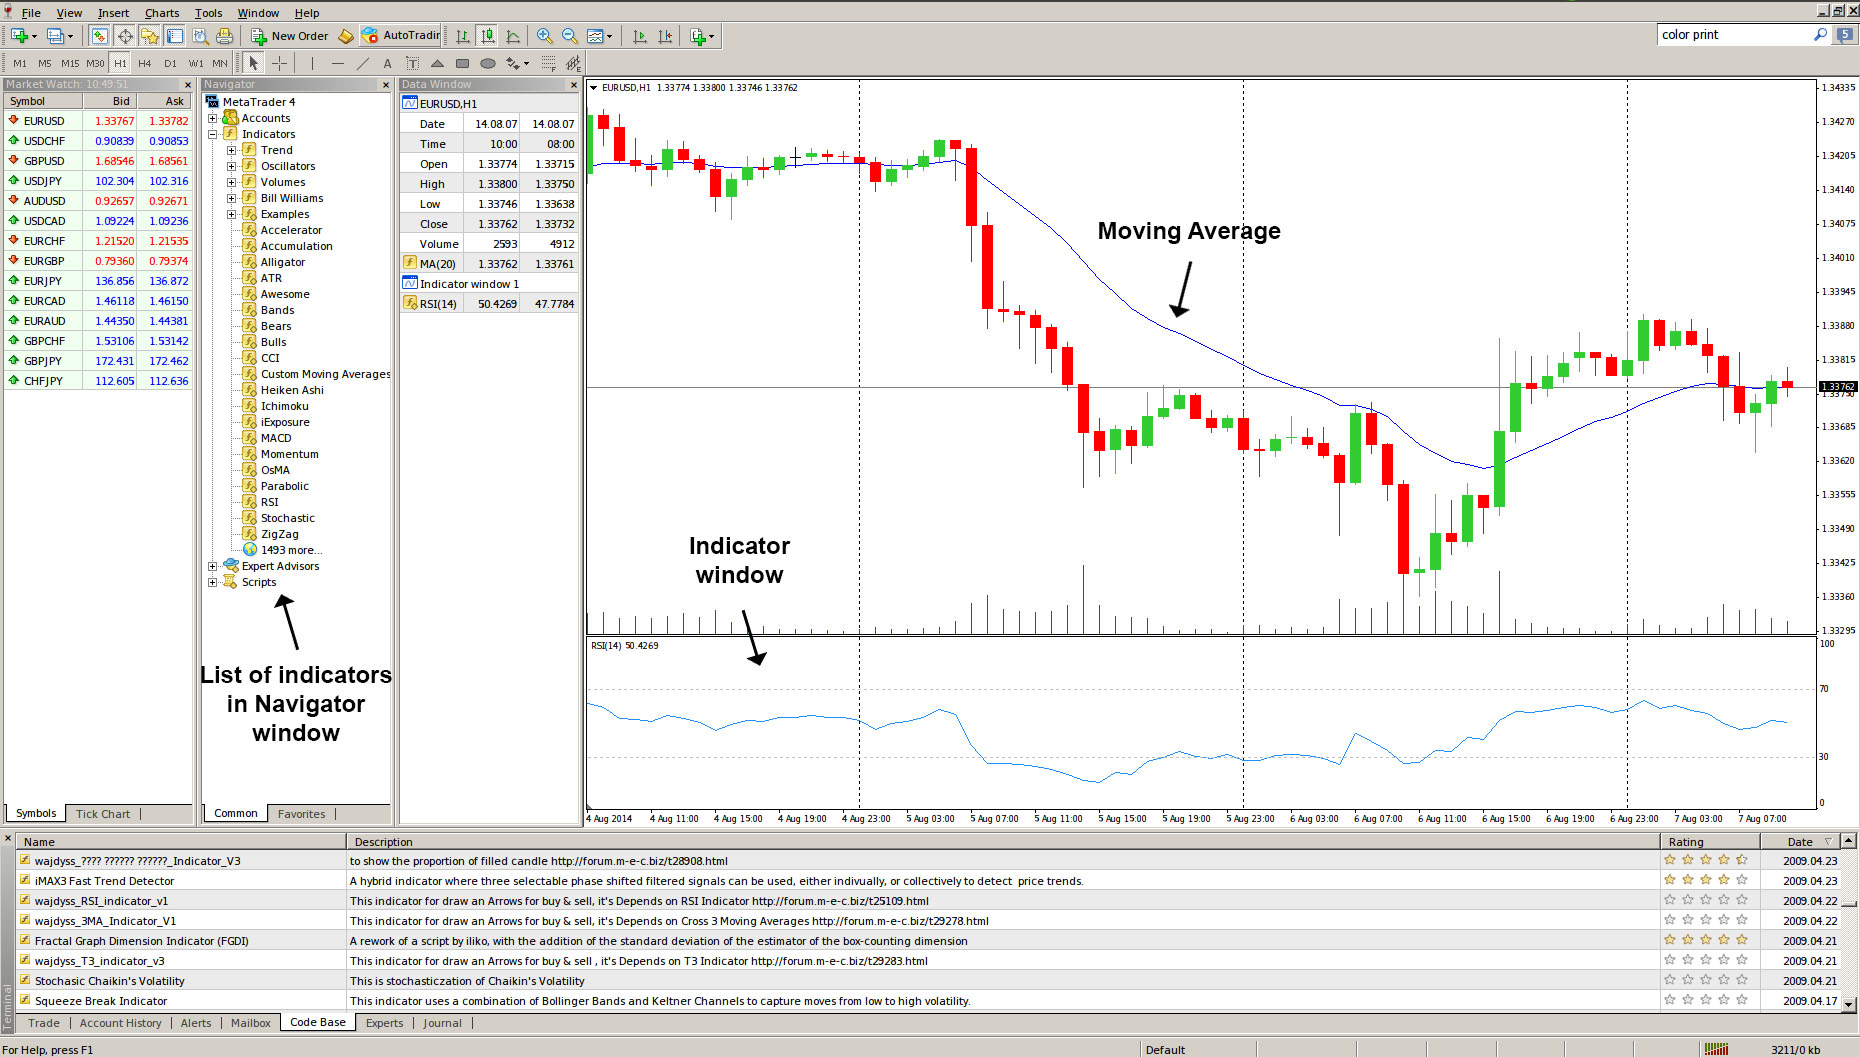Expand the Scripts tree node
This screenshot has width=1860, height=1057.
pos(212,582)
